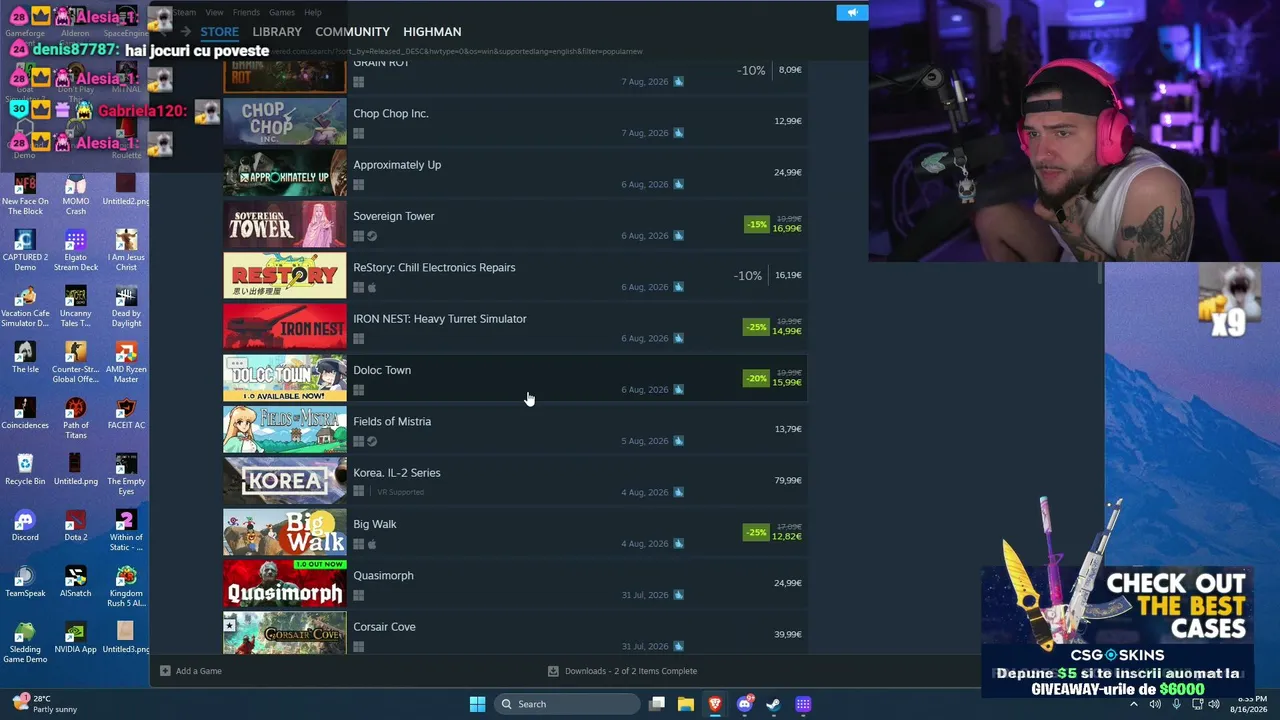Select the I Am Jesus Christ desktop icon
The height and width of the screenshot is (720, 1280).
point(126,250)
